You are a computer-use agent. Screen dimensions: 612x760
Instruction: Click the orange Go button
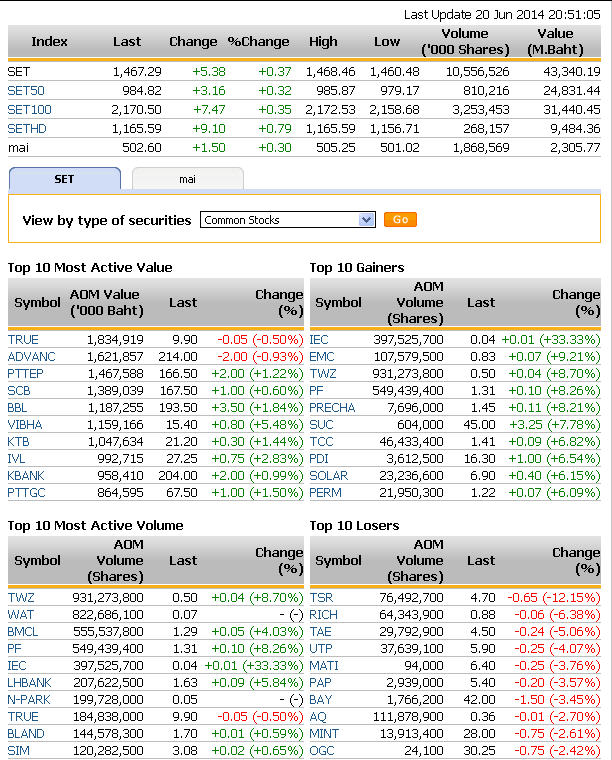tap(400, 220)
